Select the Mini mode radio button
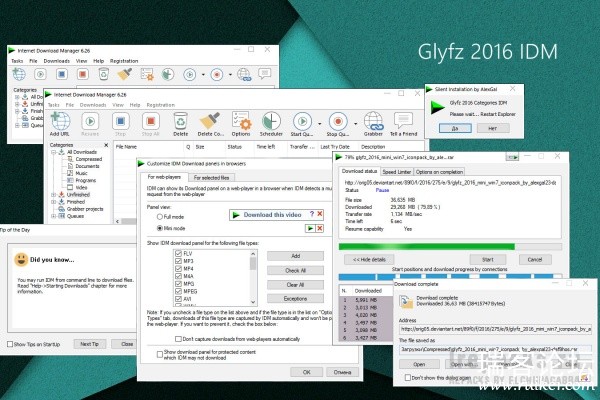The width and height of the screenshot is (600, 400). pyautogui.click(x=160, y=228)
